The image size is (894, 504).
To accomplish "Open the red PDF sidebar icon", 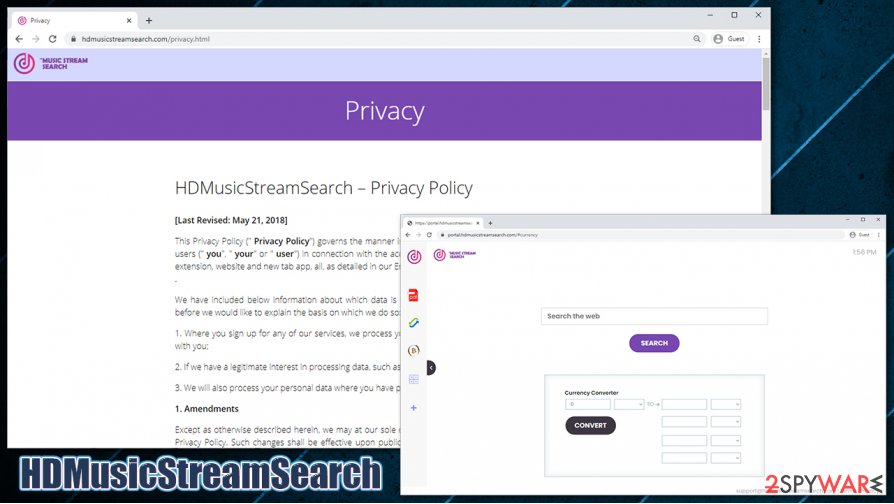I will tap(413, 295).
